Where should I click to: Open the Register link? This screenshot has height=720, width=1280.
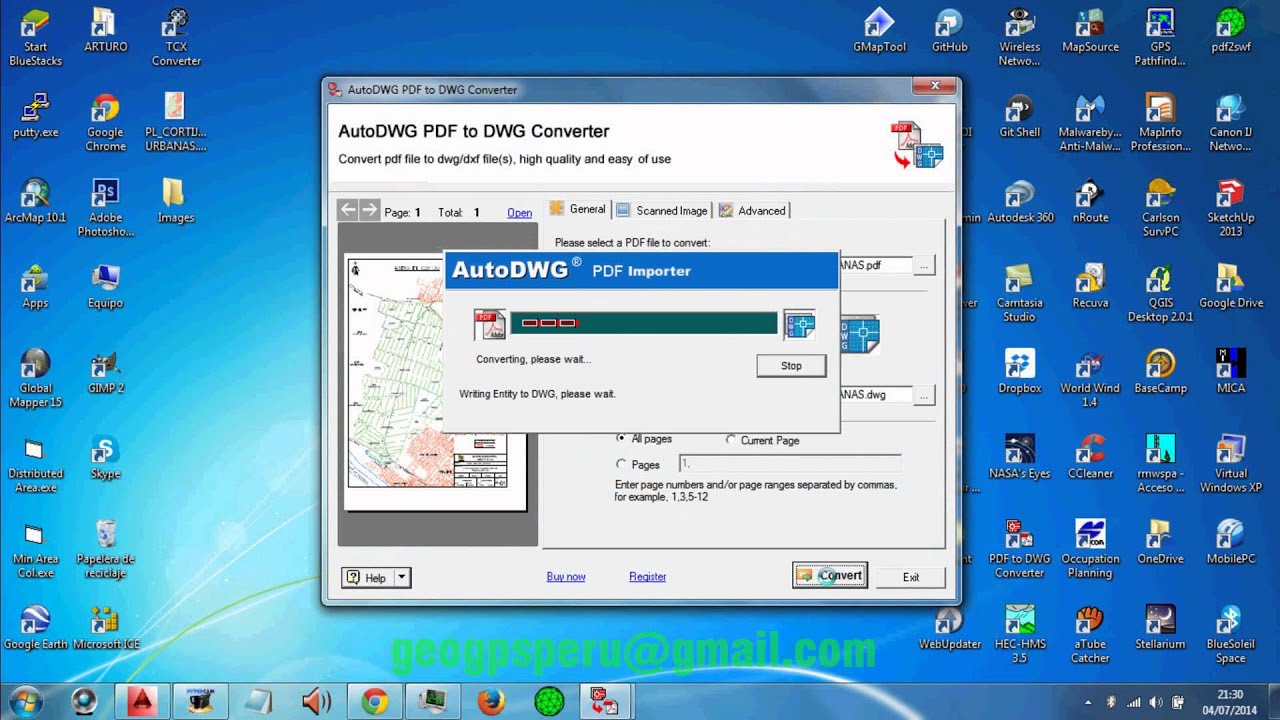tap(647, 577)
